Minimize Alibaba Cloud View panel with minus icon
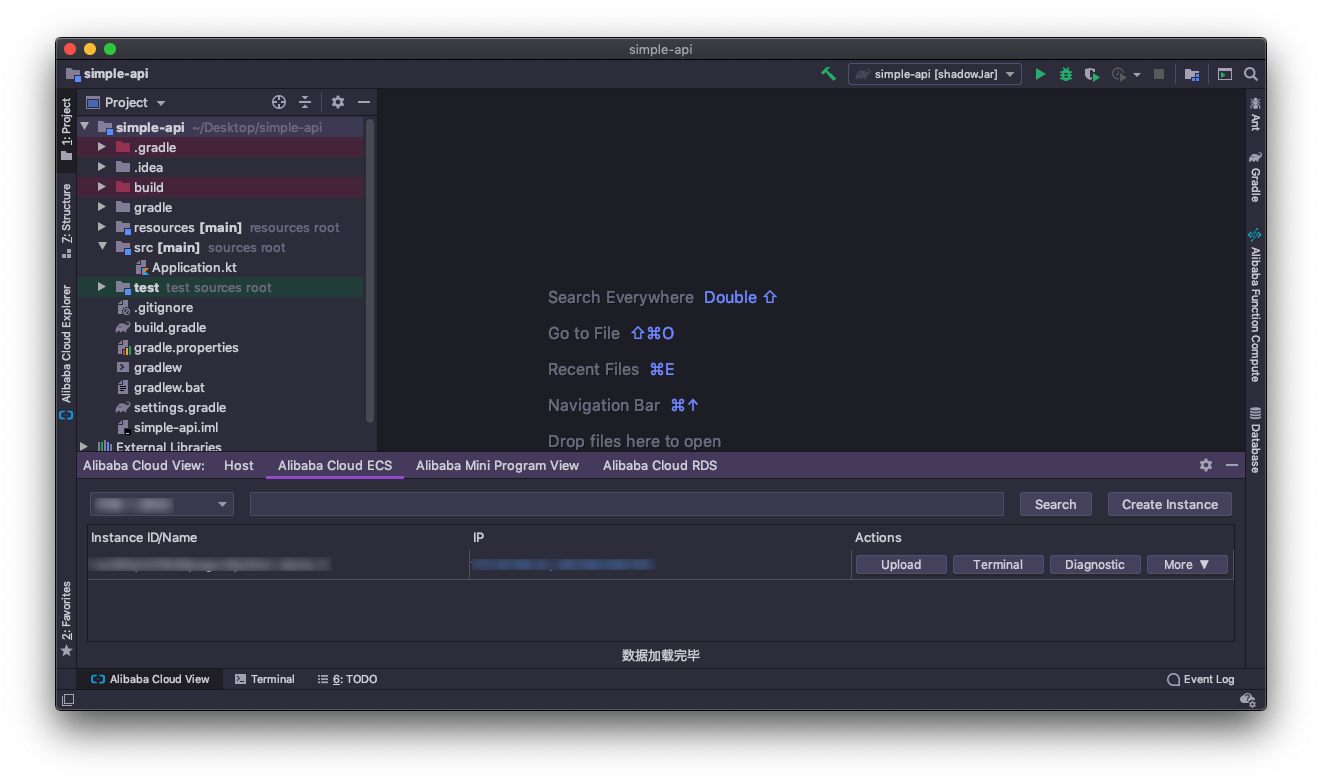 (x=1232, y=465)
